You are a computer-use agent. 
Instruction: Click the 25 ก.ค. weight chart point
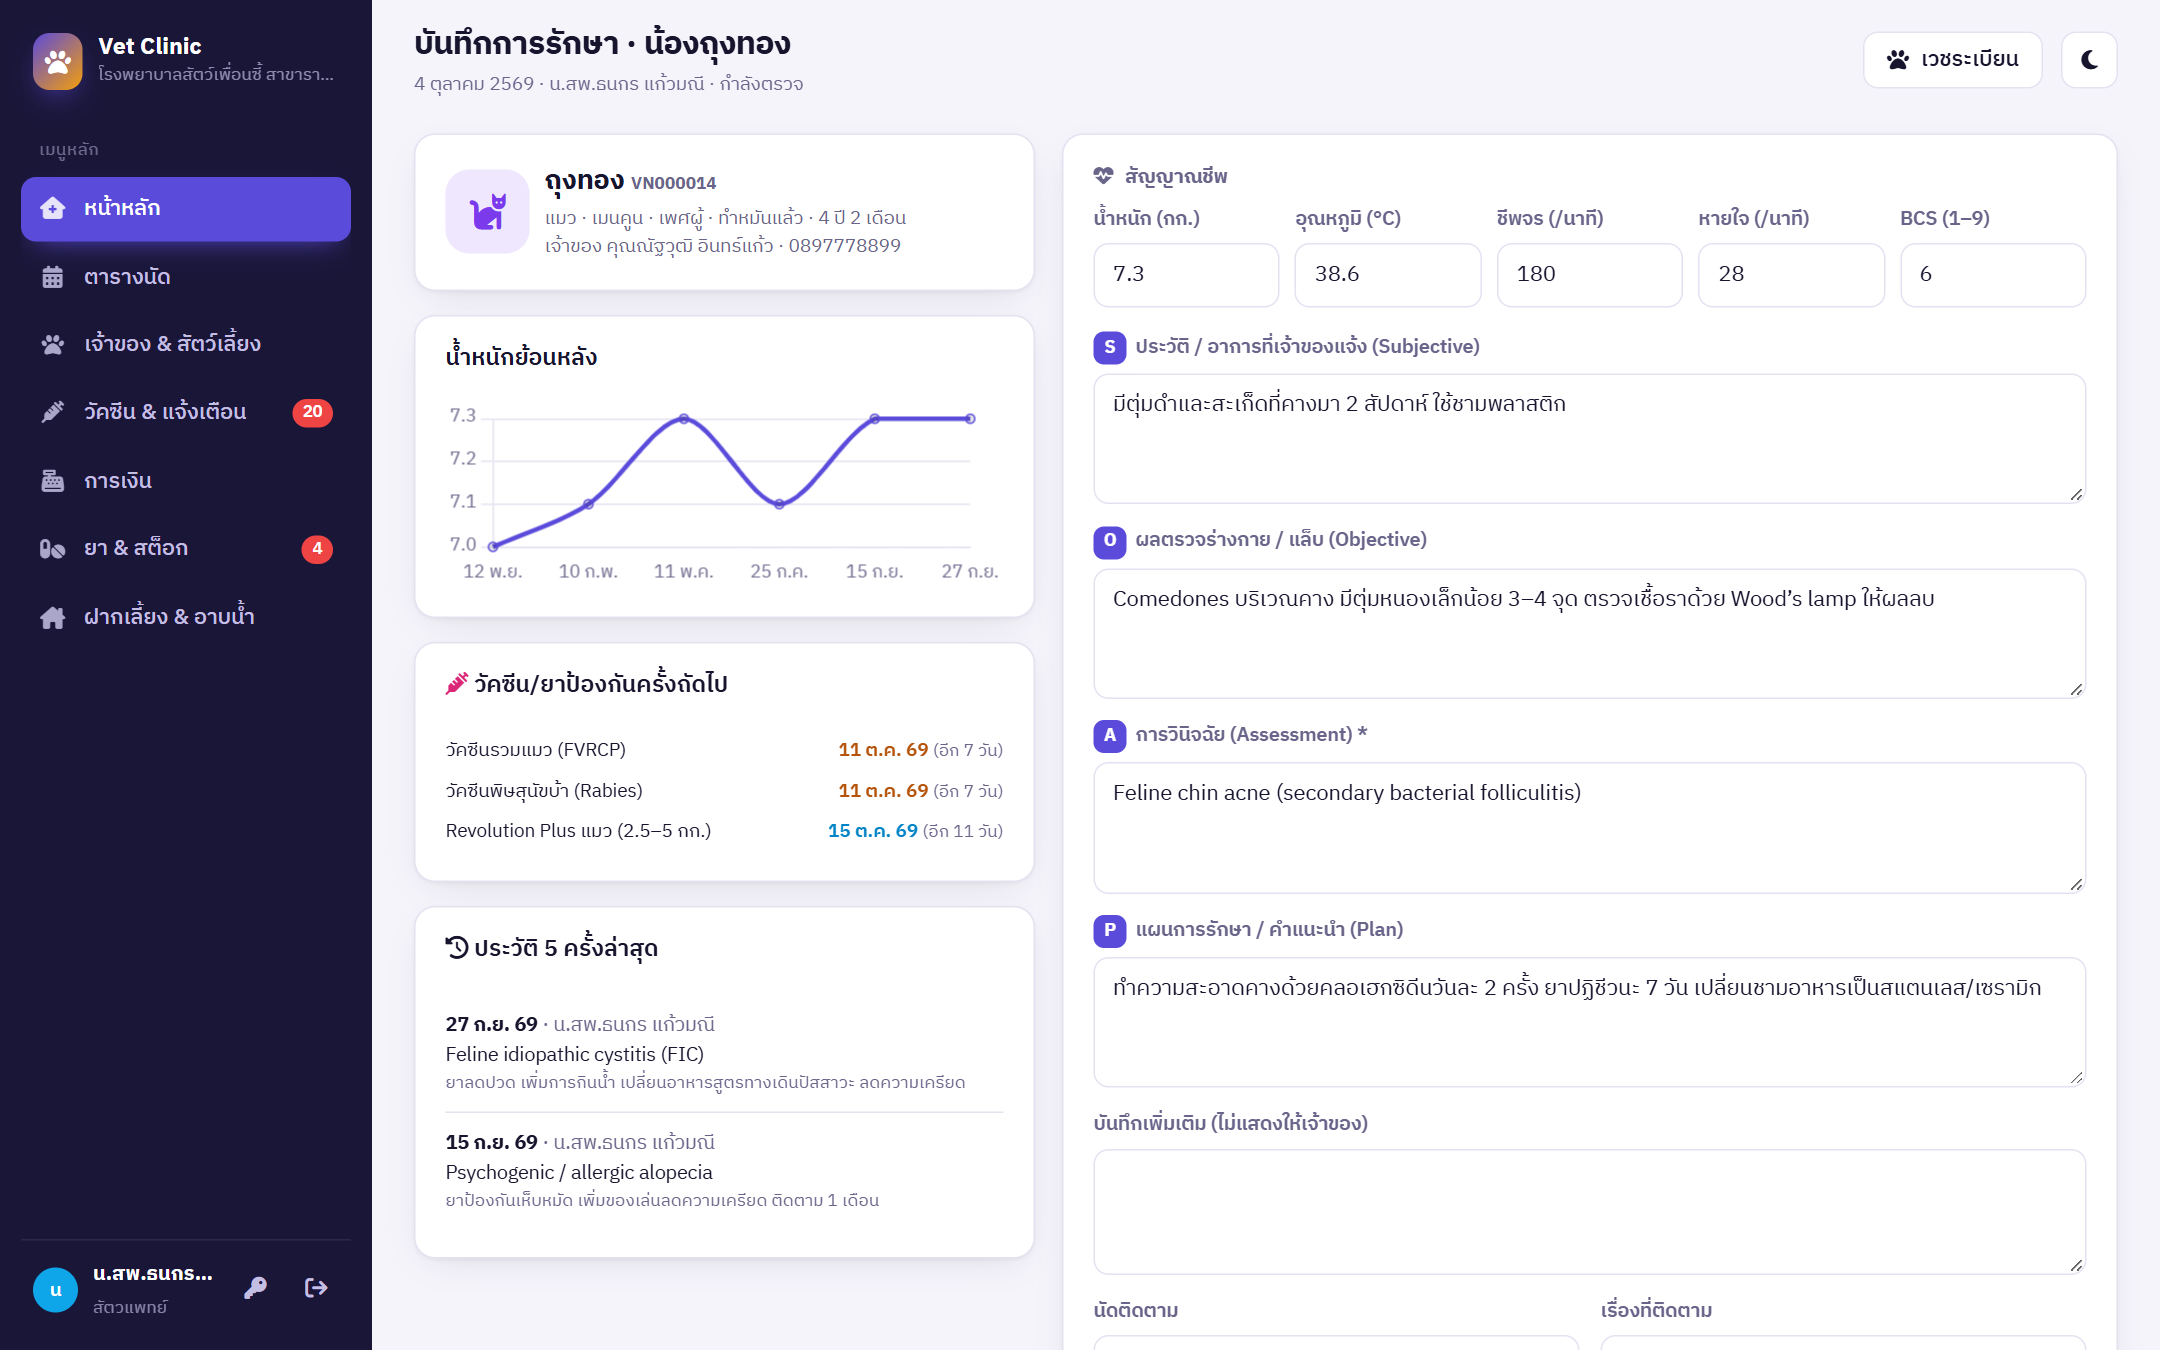(x=780, y=504)
